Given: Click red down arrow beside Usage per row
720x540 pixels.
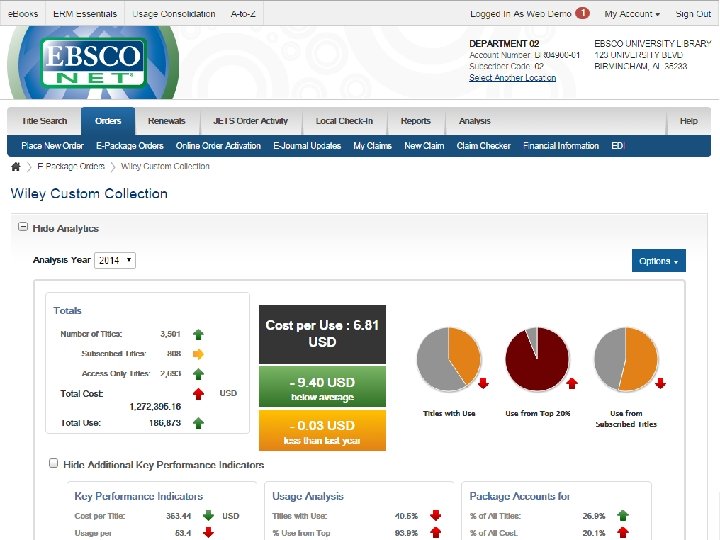Looking at the screenshot, I should coord(208,533).
